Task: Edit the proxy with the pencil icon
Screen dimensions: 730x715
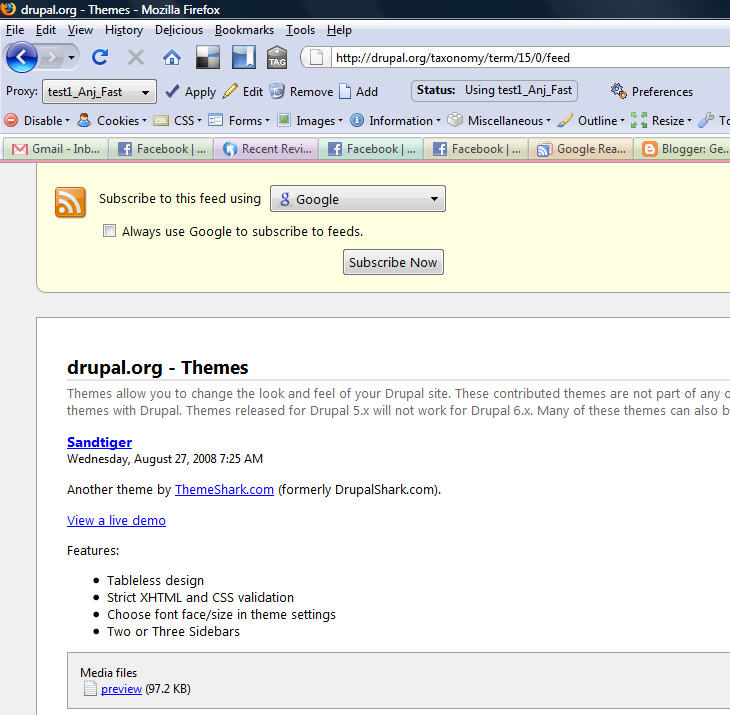Action: 243,91
